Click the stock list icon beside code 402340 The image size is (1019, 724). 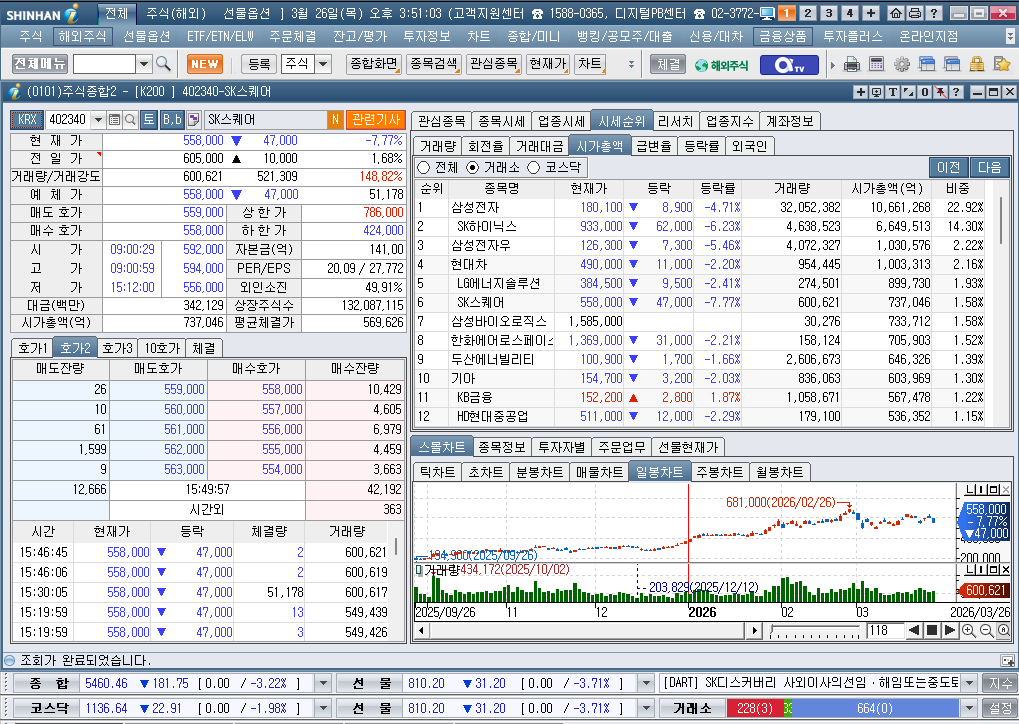(114, 120)
